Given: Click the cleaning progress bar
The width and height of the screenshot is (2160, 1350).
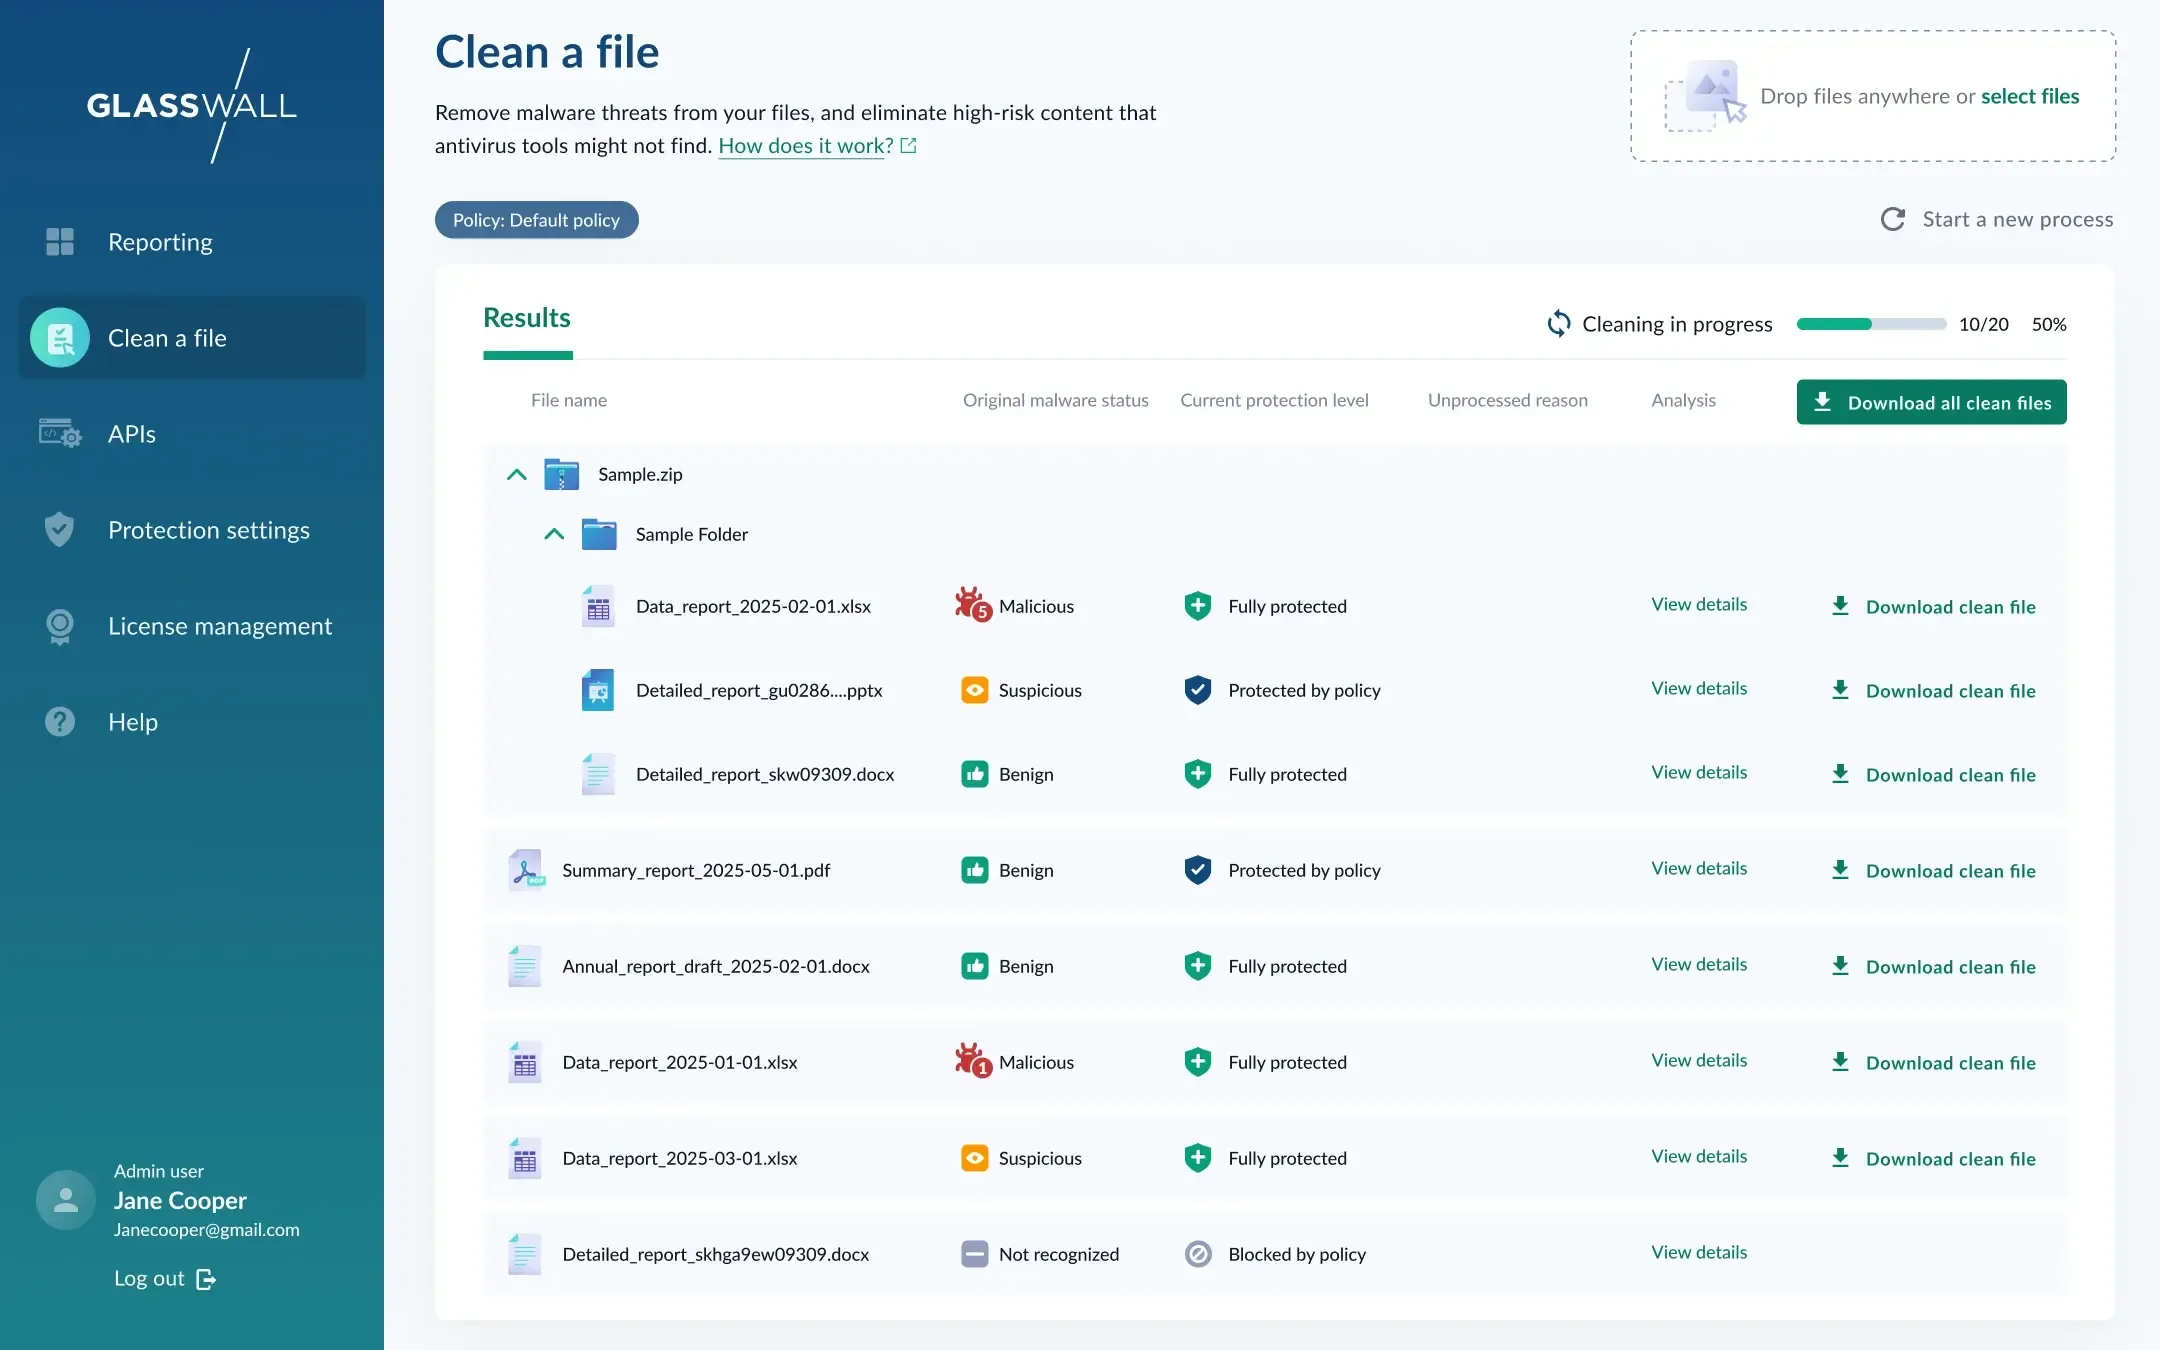Looking at the screenshot, I should pos(1870,323).
